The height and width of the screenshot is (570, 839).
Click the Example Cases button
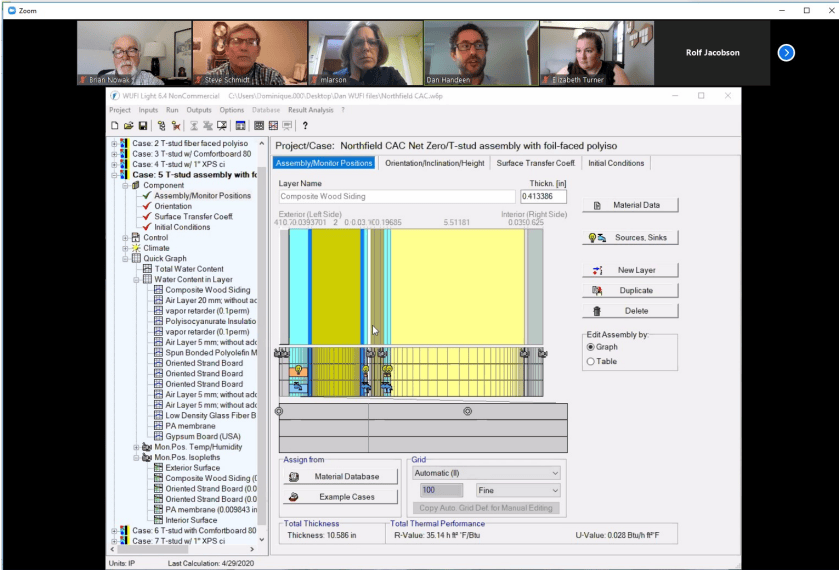[340, 497]
